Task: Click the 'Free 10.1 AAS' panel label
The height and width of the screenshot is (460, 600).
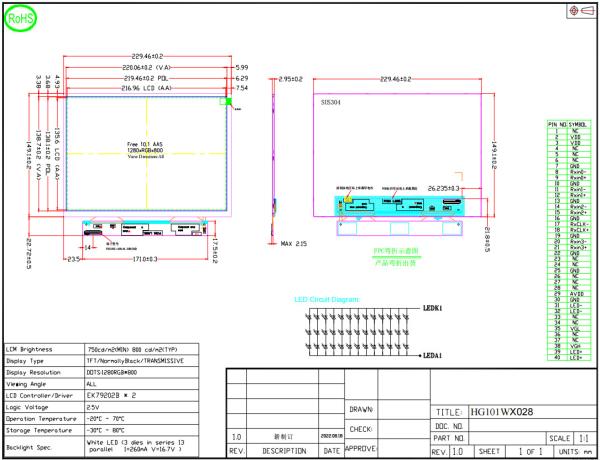Action: (x=145, y=144)
